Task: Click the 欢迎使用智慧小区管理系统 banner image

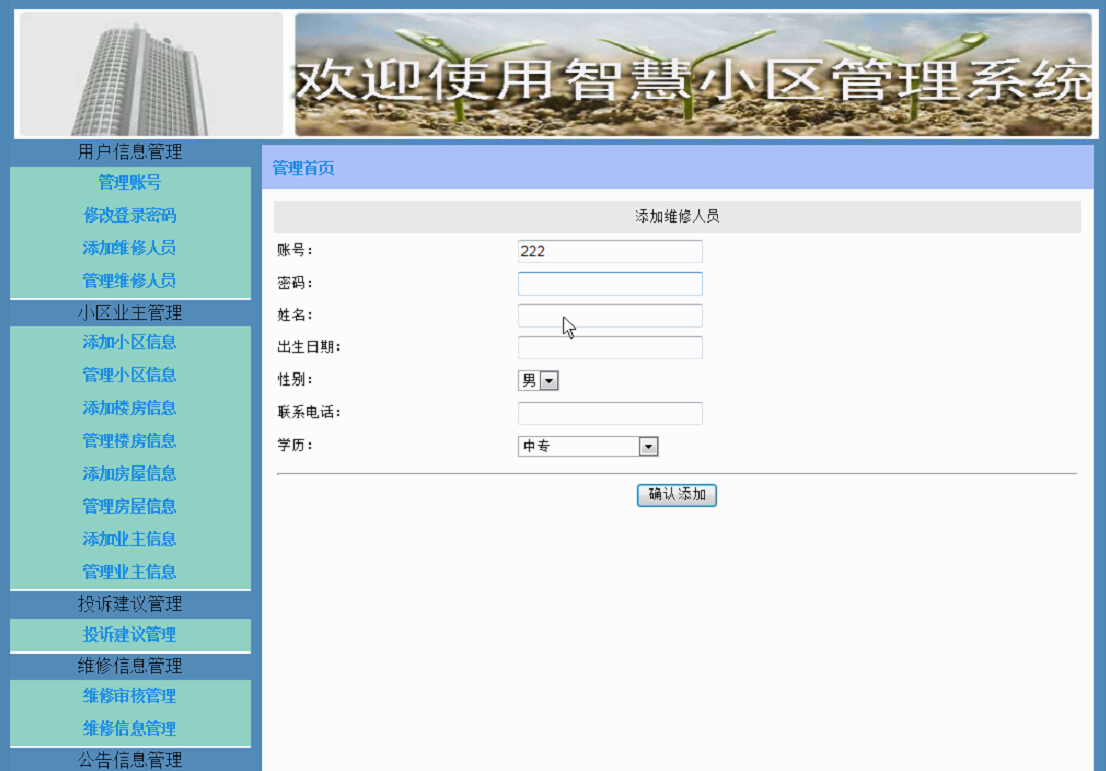Action: (x=693, y=74)
